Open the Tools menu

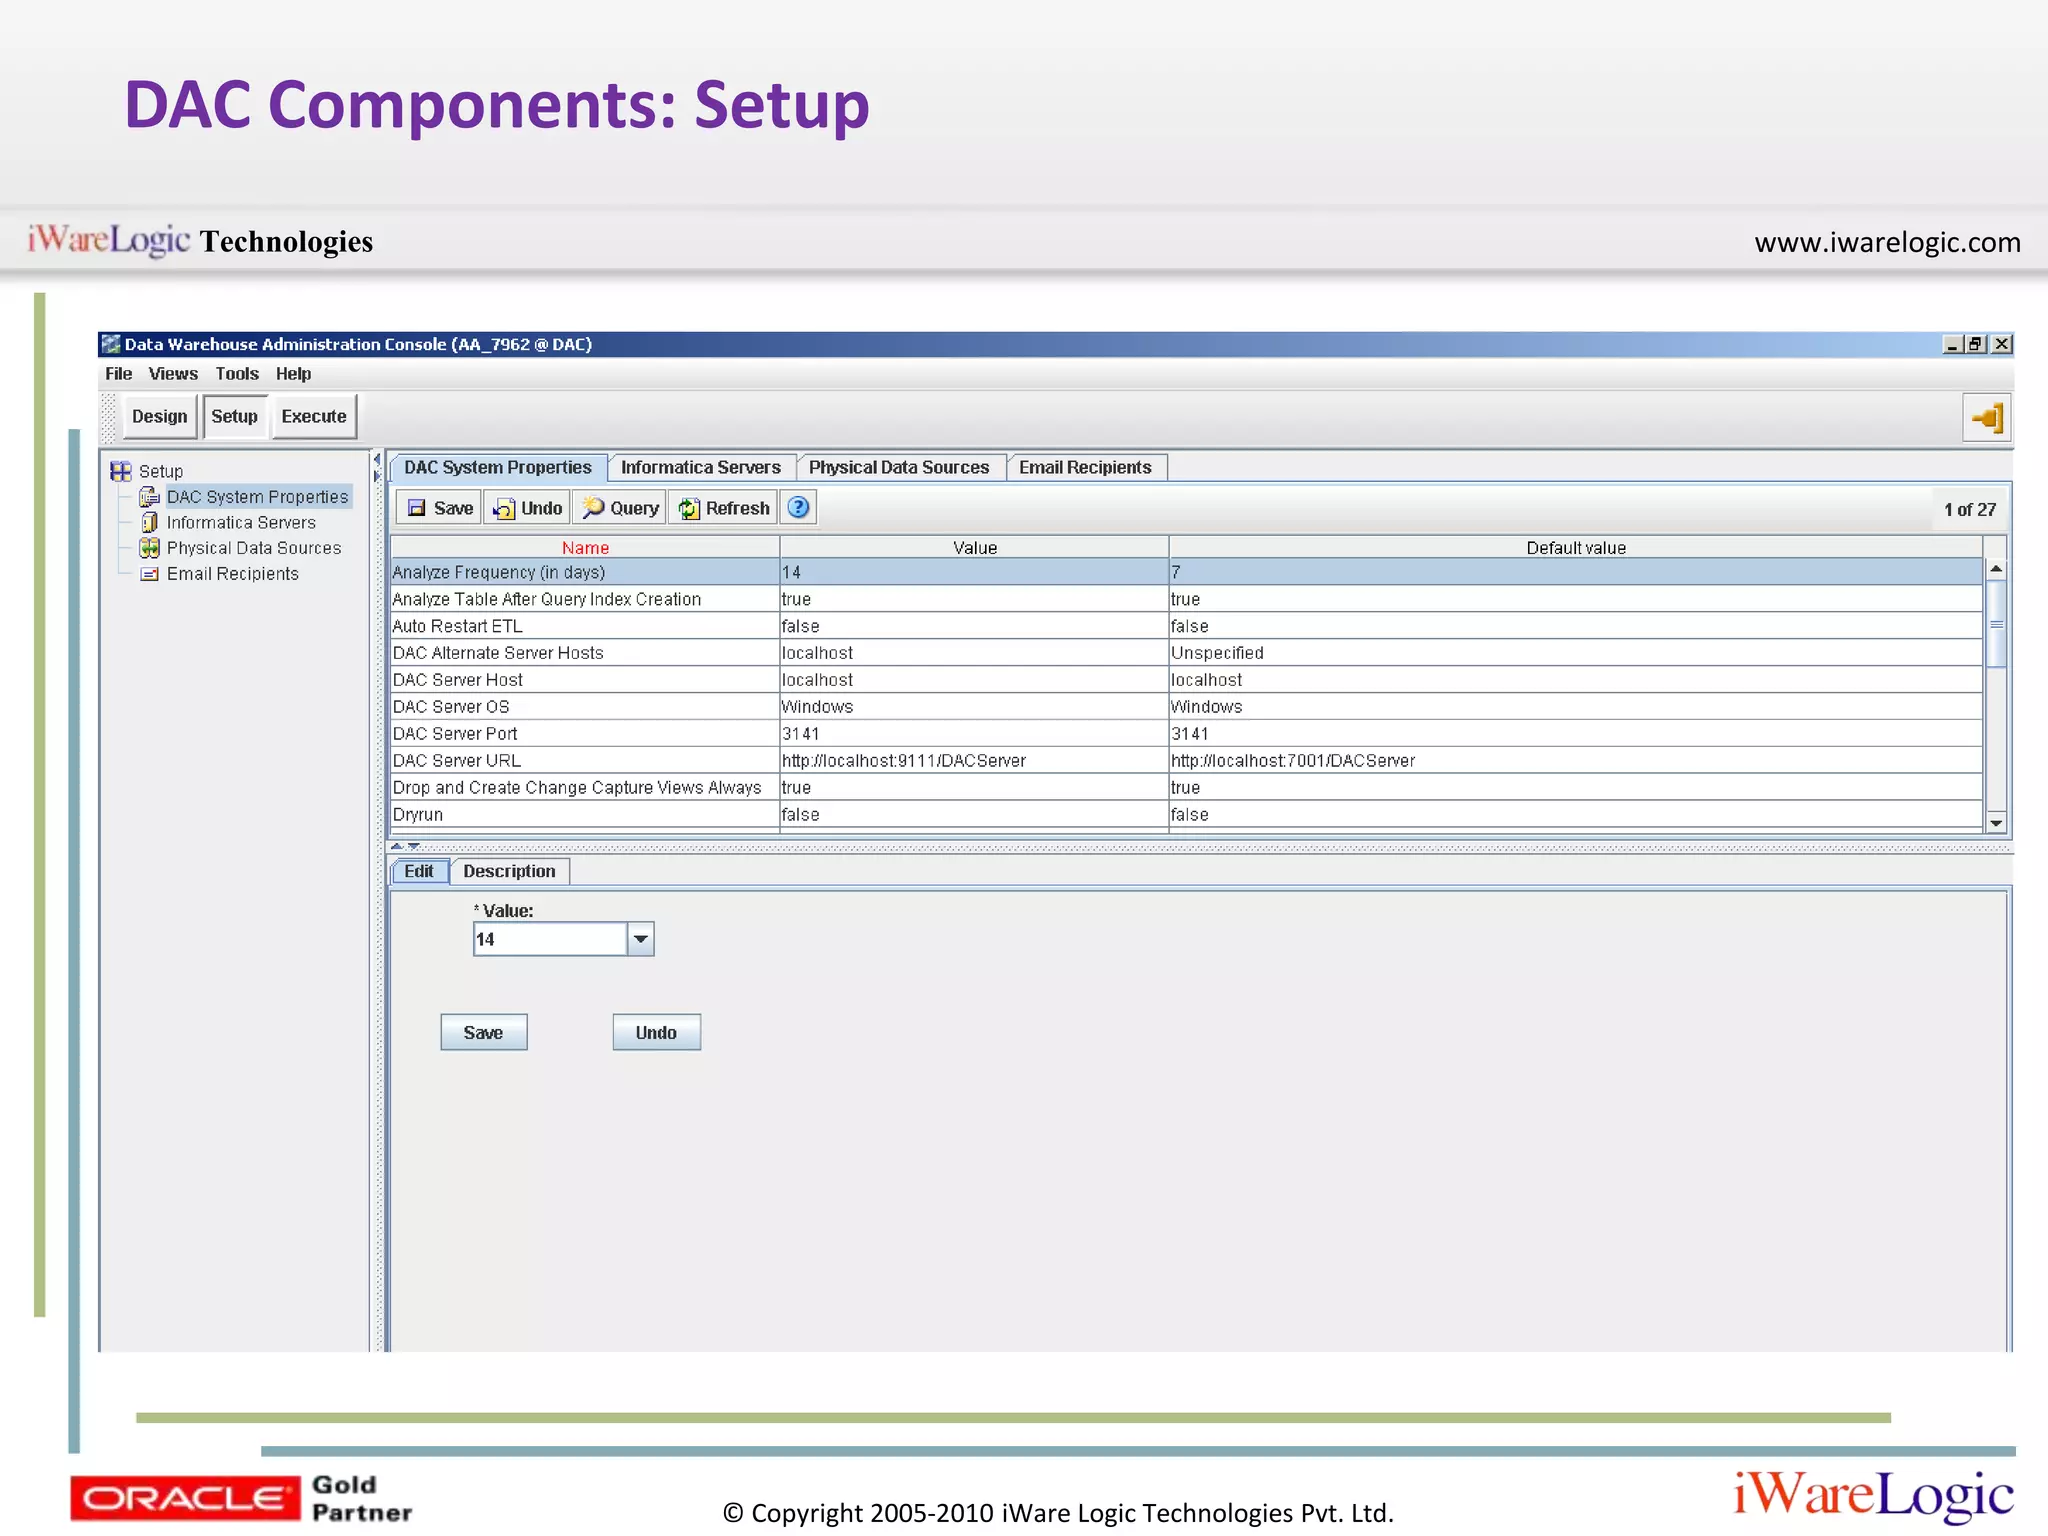point(237,373)
